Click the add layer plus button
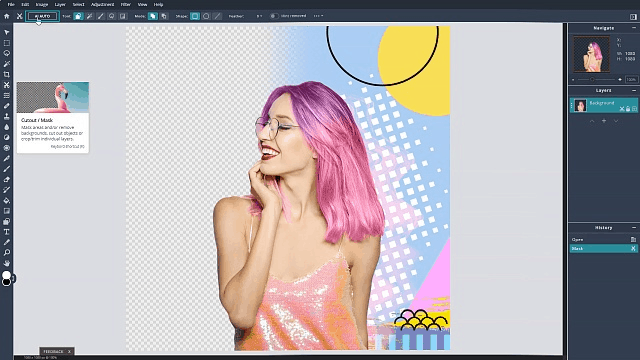The height and width of the screenshot is (360, 640). pyautogui.click(x=604, y=121)
